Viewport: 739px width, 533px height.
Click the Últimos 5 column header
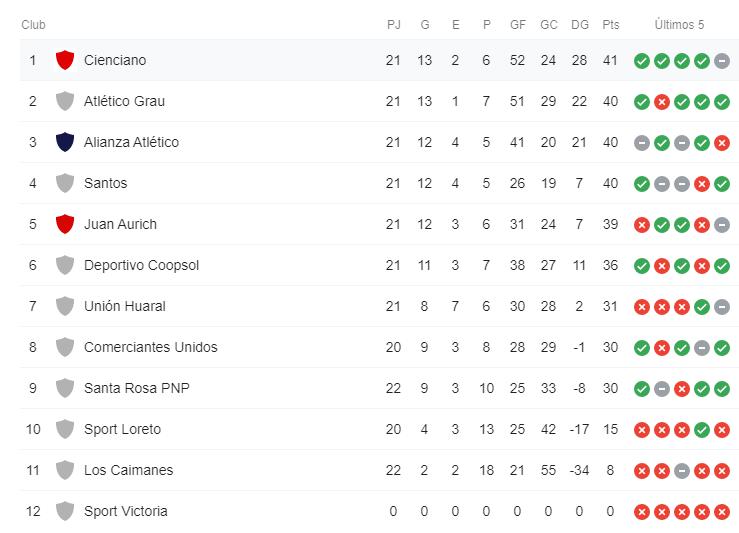pyautogui.click(x=680, y=25)
